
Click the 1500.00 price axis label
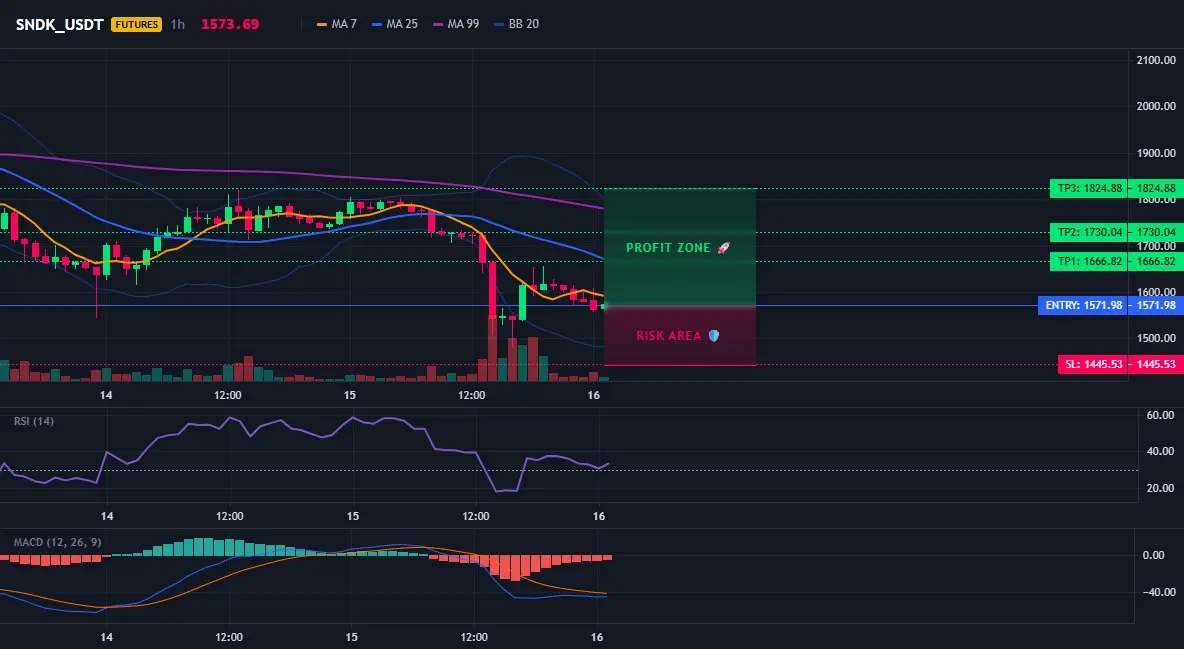[x=1156, y=338]
